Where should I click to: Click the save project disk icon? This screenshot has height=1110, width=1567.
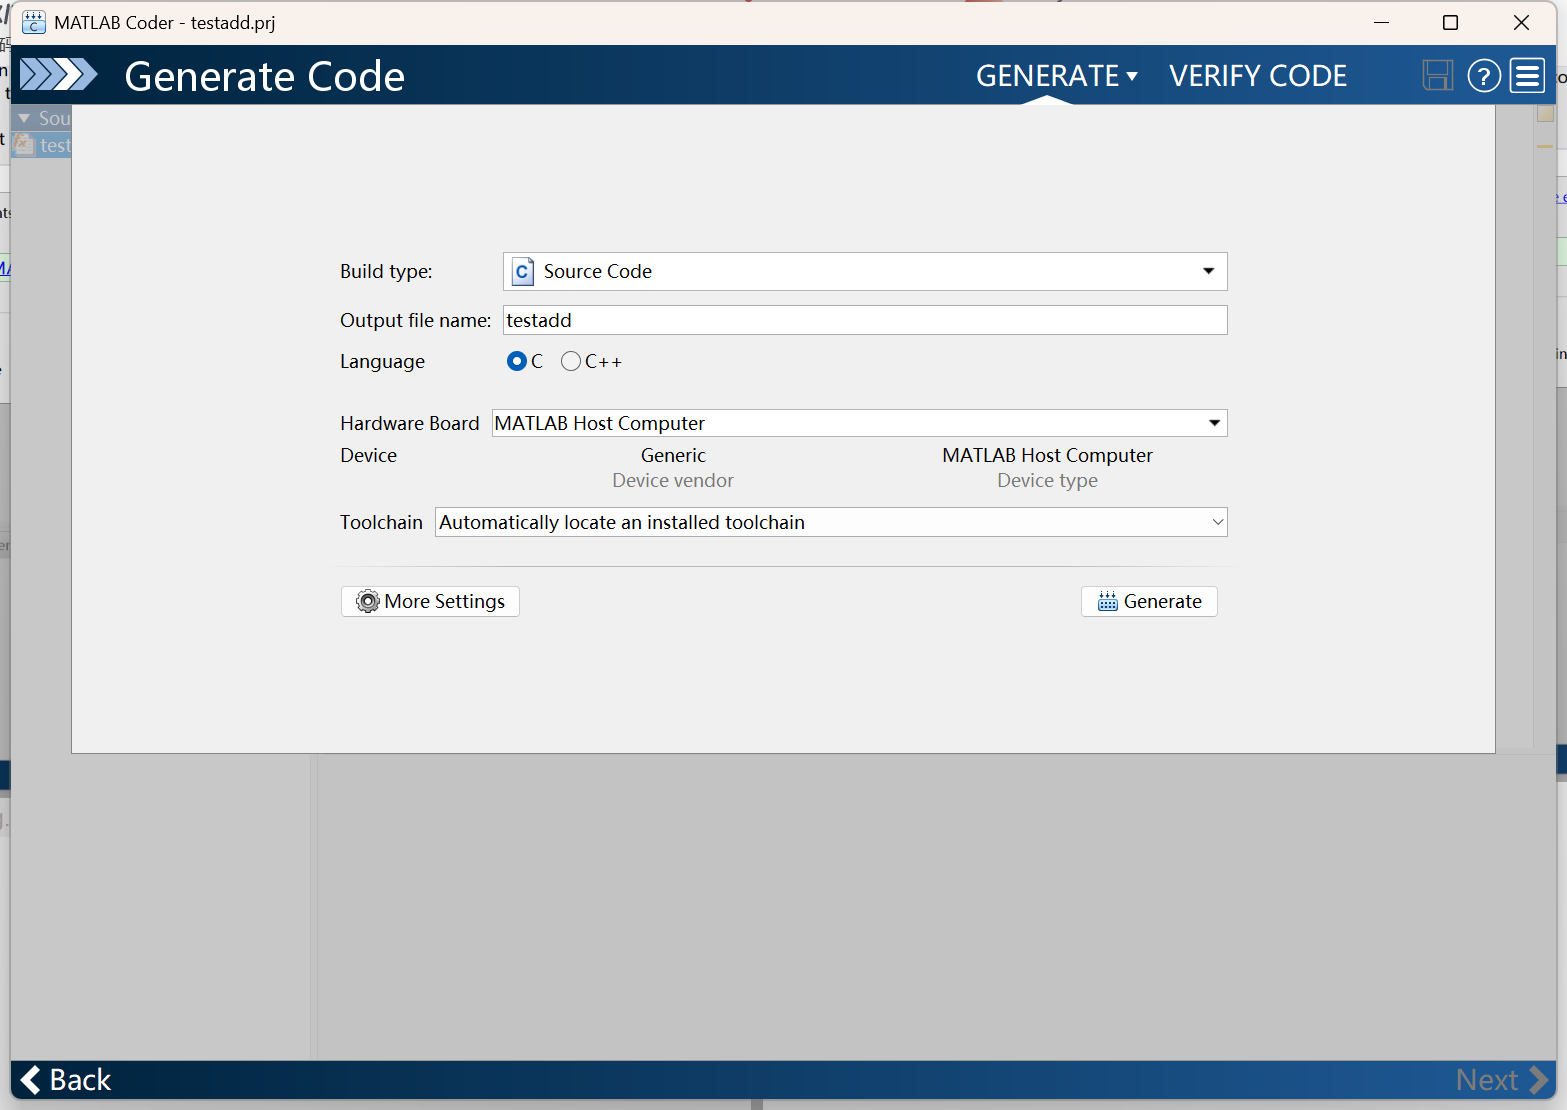(1437, 76)
